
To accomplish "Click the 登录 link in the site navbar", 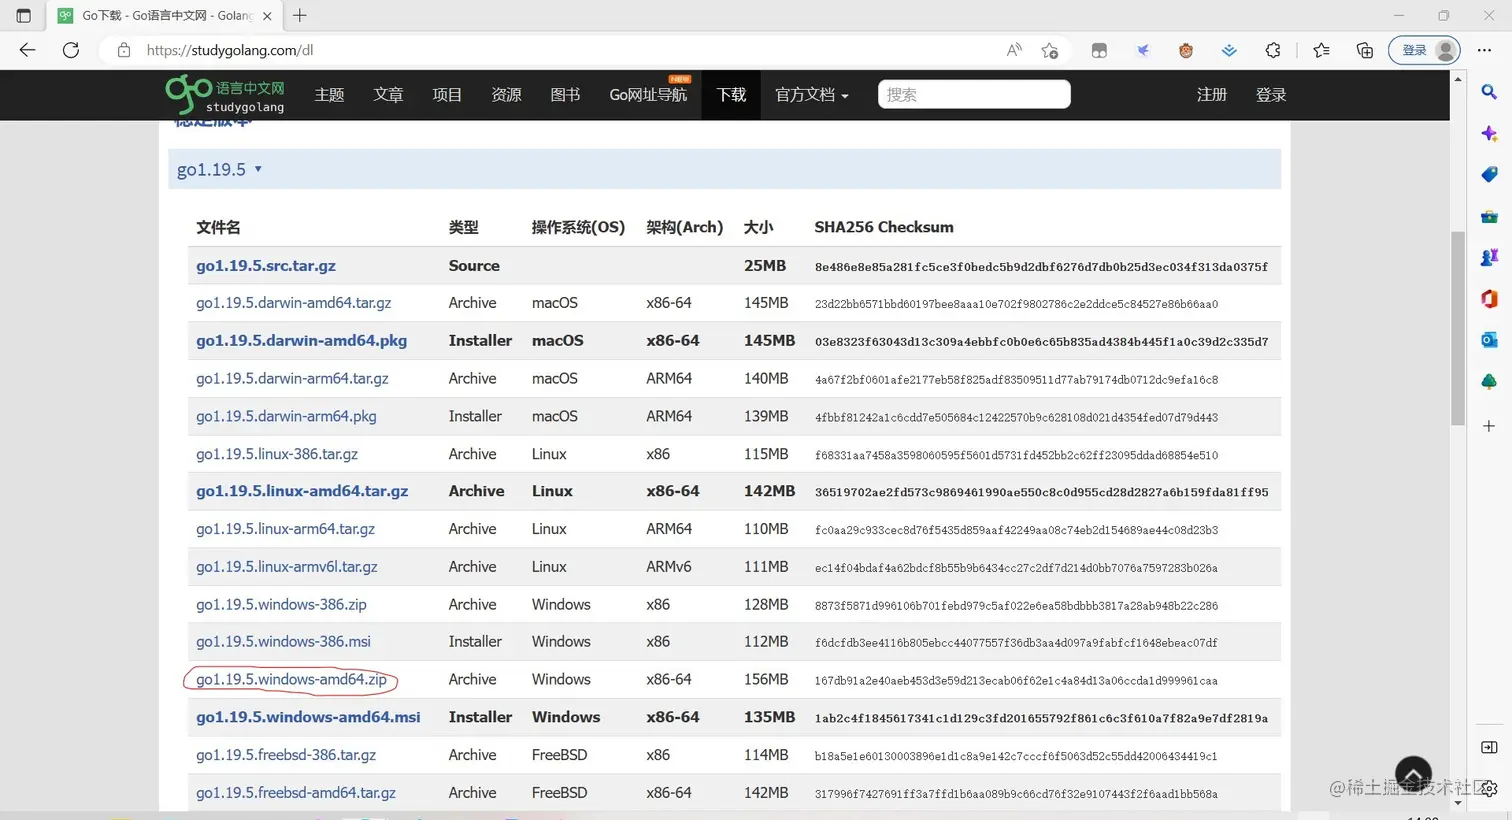I will tap(1271, 95).
